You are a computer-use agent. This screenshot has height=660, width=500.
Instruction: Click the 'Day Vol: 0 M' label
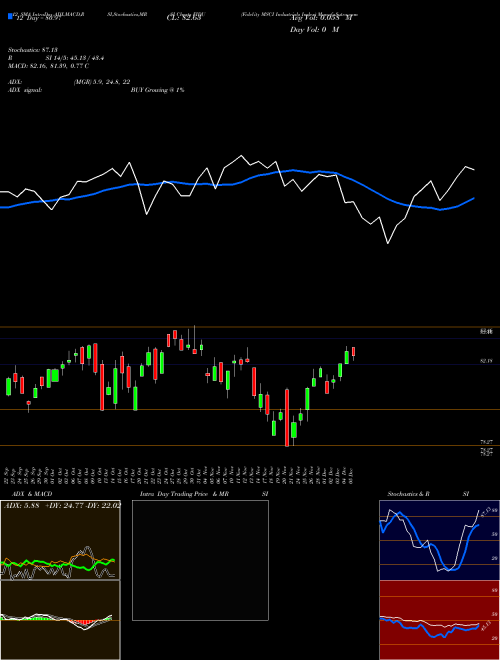point(314,29)
